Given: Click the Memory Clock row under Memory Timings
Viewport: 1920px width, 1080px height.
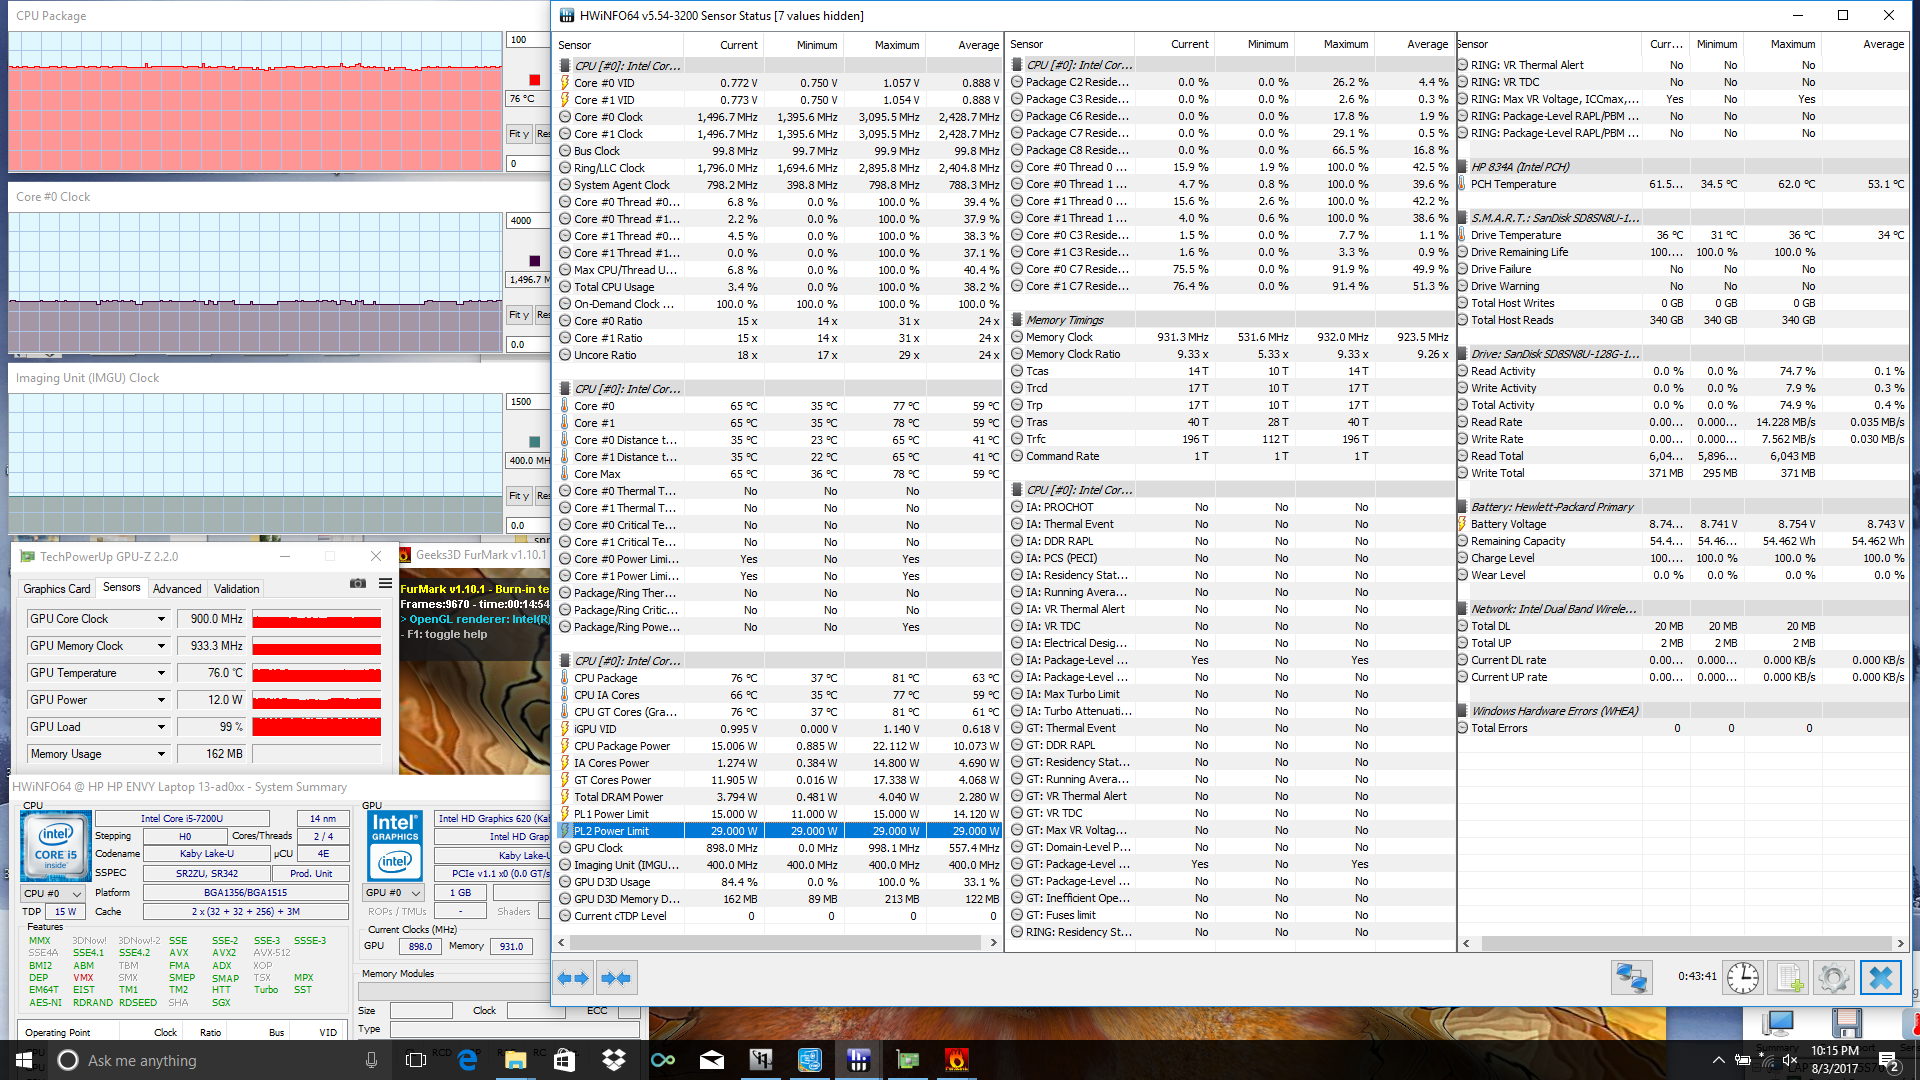Looking at the screenshot, I should point(1230,337).
